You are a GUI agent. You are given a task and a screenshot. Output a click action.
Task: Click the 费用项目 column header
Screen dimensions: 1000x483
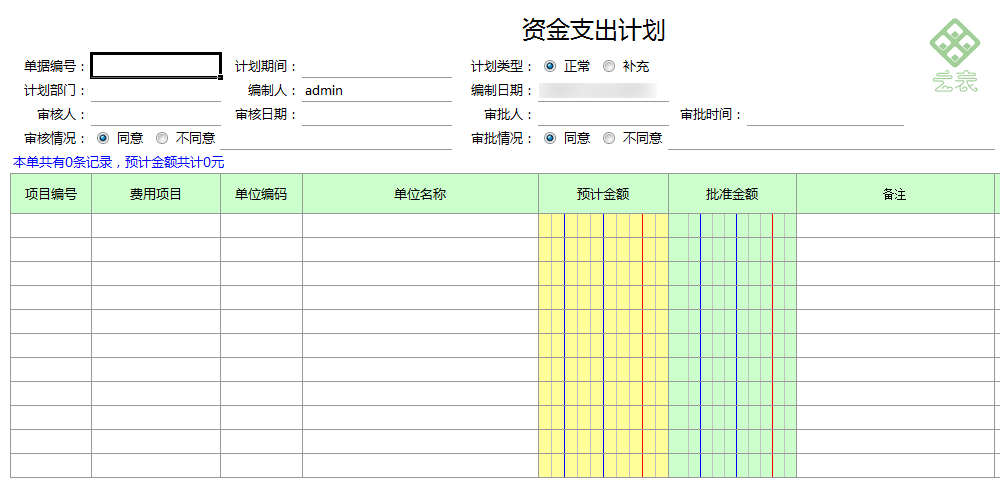point(156,194)
